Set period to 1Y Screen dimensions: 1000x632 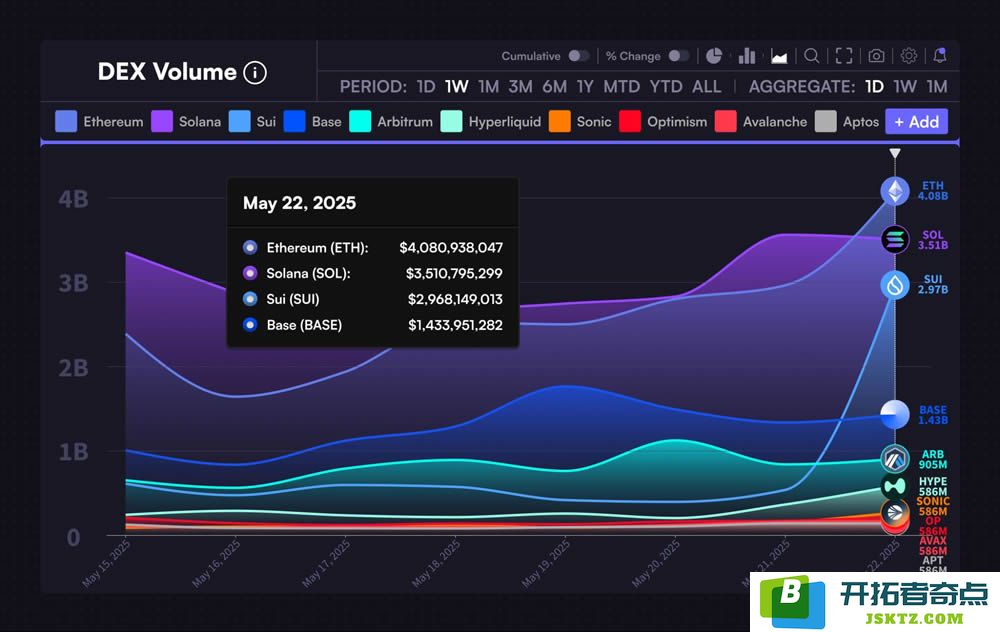[585, 87]
